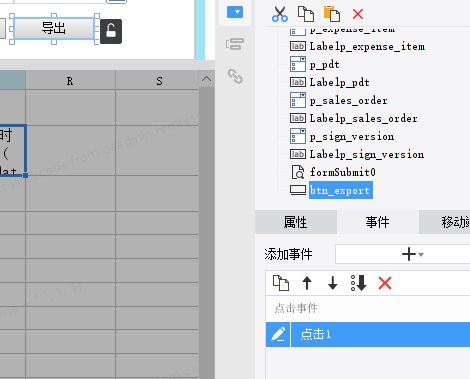Click the chain link sidebar icon
The width and height of the screenshot is (470, 379).
[x=235, y=76]
